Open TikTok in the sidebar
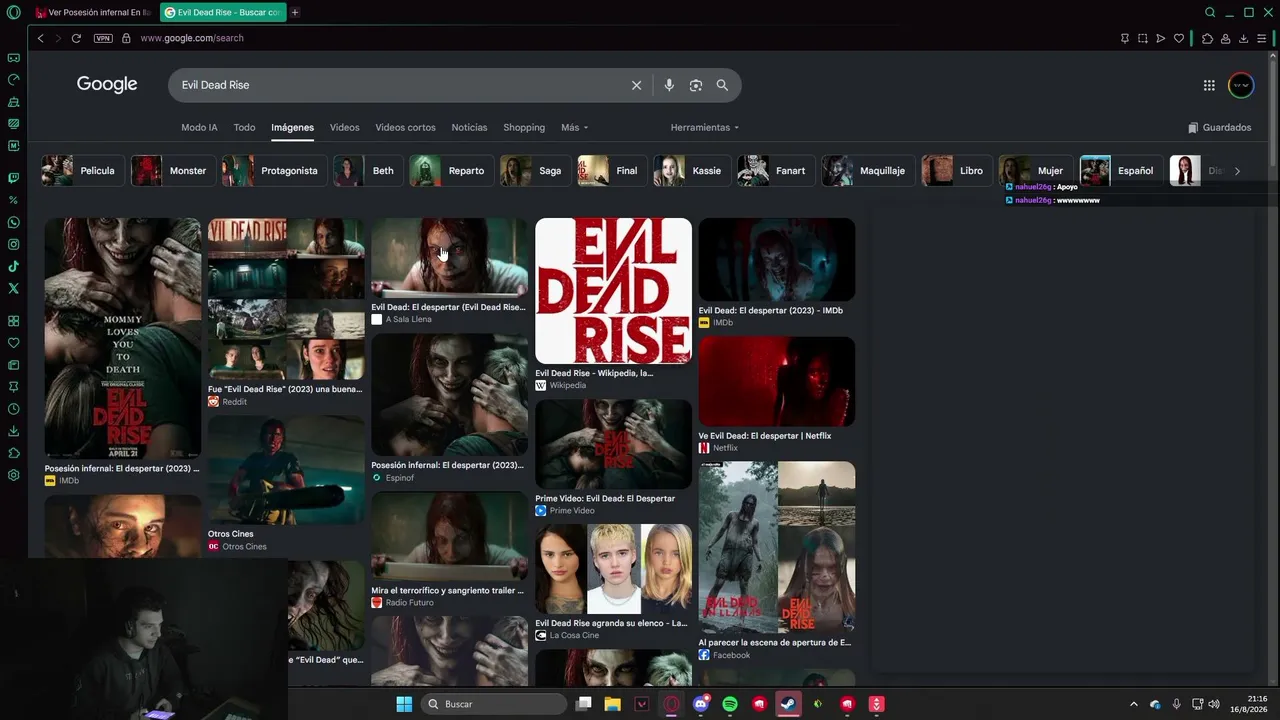Viewport: 1280px width, 720px height. click(13, 266)
